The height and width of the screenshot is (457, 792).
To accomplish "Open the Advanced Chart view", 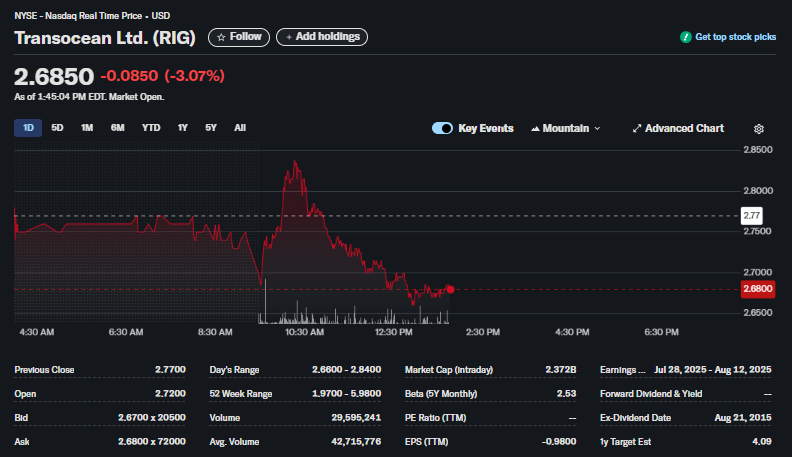I will tap(678, 128).
